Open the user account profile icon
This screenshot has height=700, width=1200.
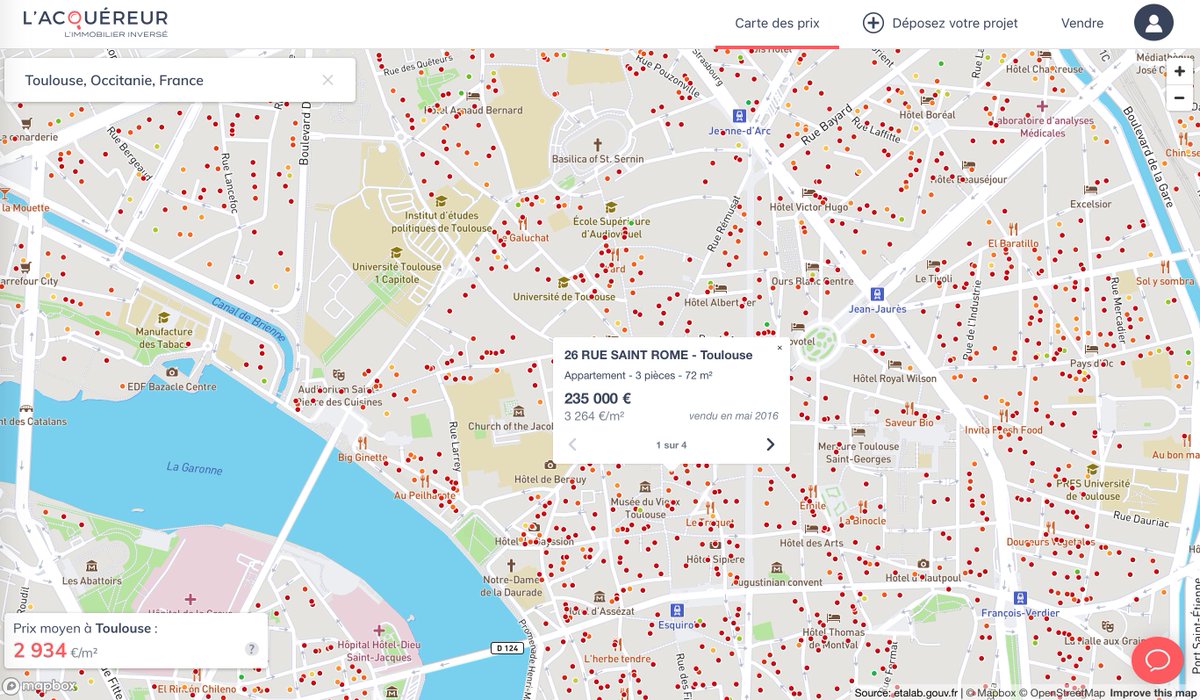(1153, 22)
